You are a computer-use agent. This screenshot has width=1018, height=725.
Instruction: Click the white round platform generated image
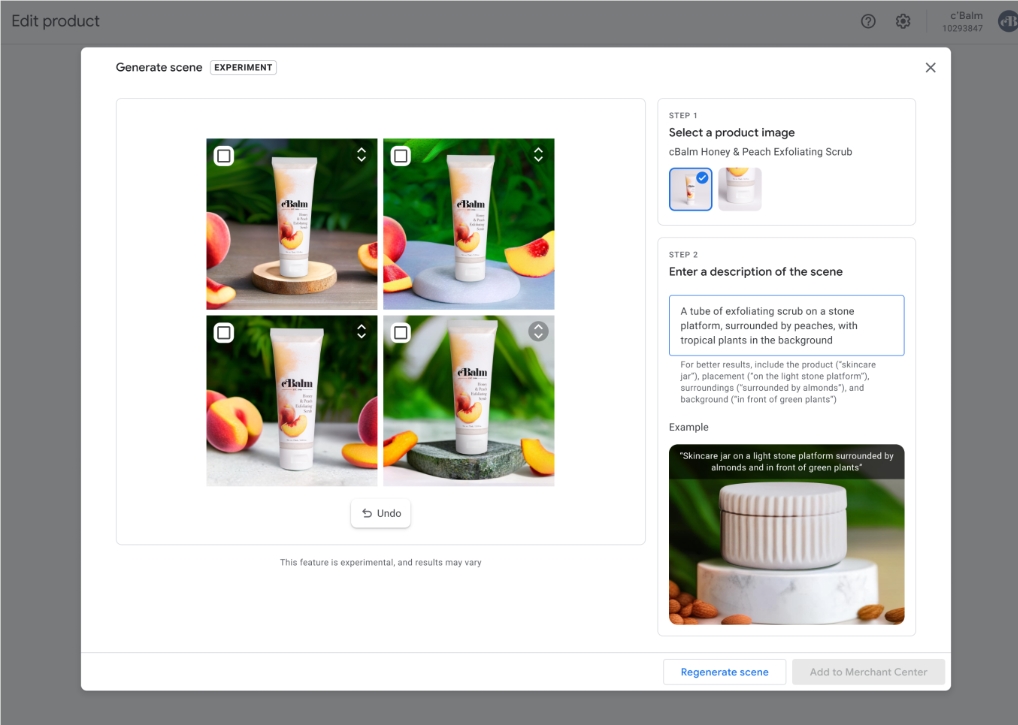coord(469,224)
